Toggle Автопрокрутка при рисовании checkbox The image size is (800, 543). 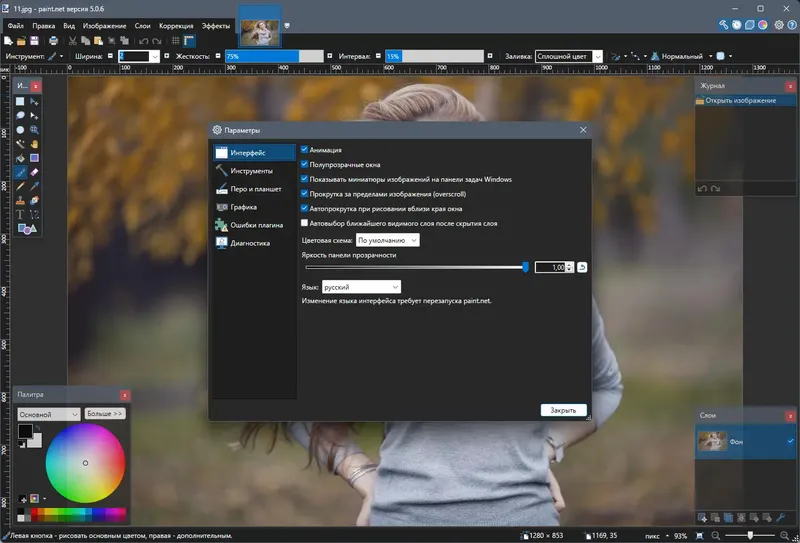tap(305, 208)
